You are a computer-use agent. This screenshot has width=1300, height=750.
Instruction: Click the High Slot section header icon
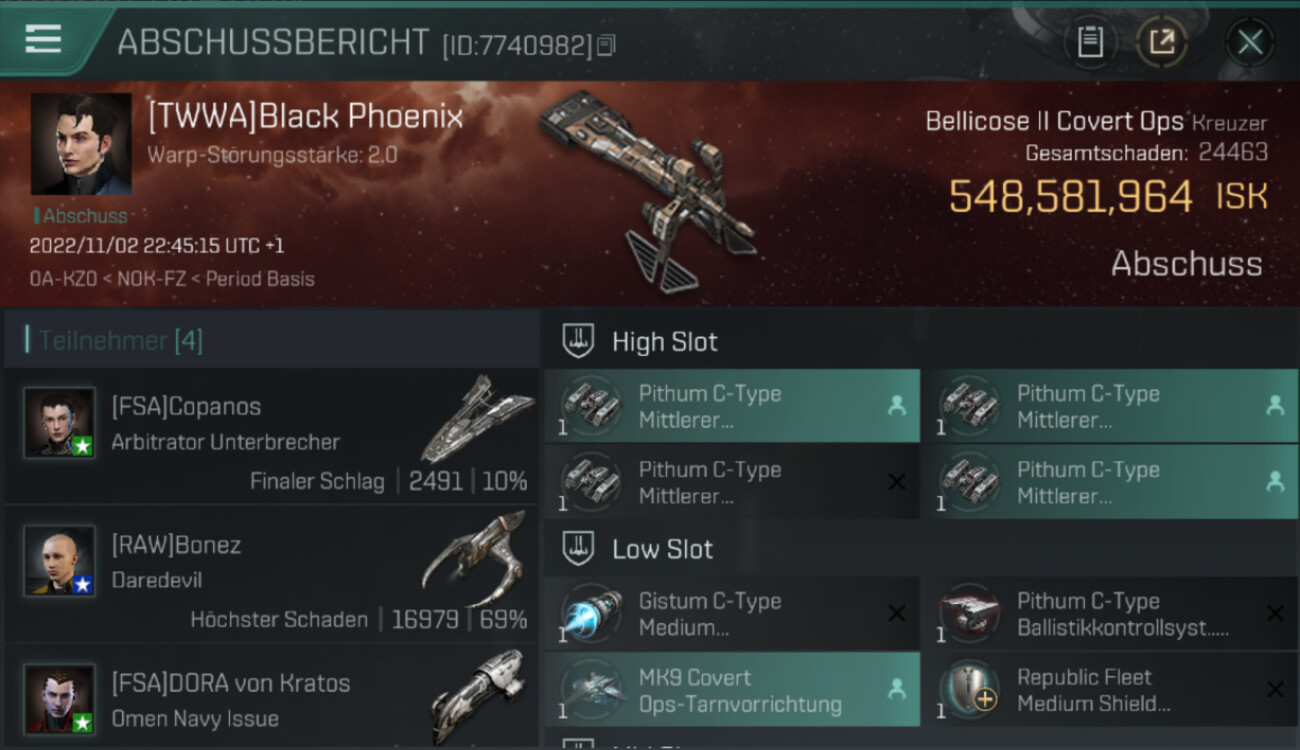(x=578, y=341)
